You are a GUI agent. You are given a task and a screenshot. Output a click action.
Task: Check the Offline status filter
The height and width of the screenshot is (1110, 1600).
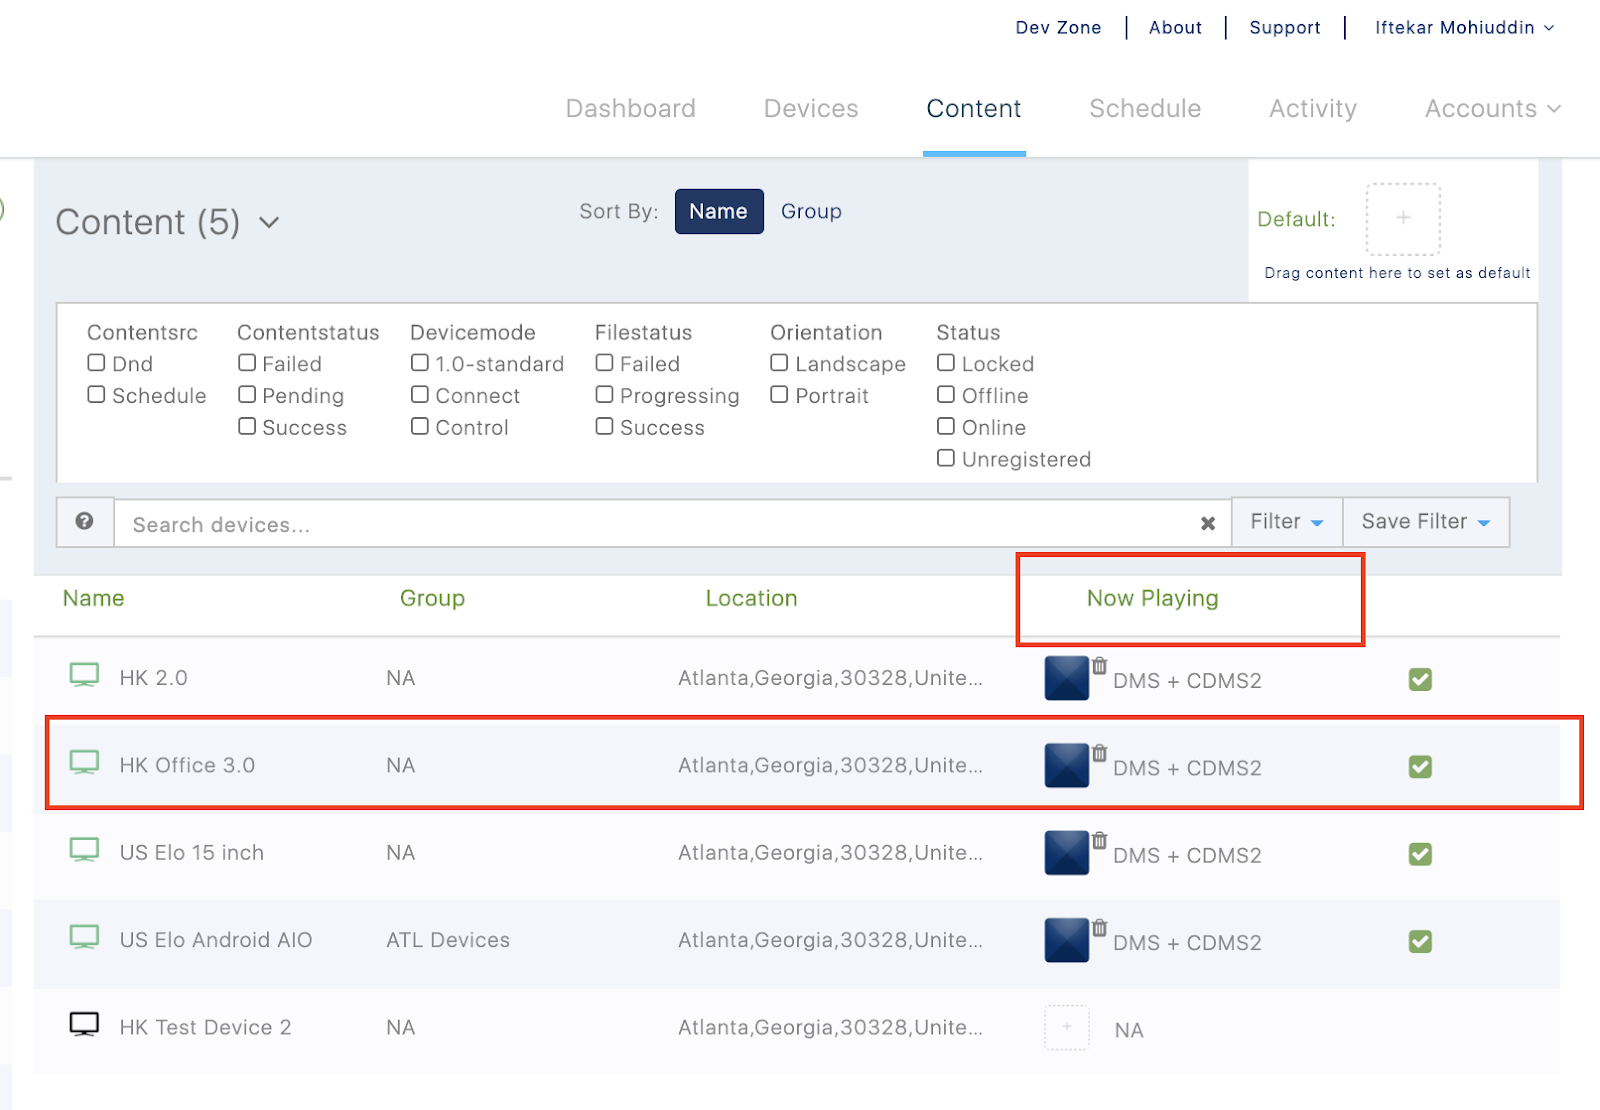pos(945,395)
